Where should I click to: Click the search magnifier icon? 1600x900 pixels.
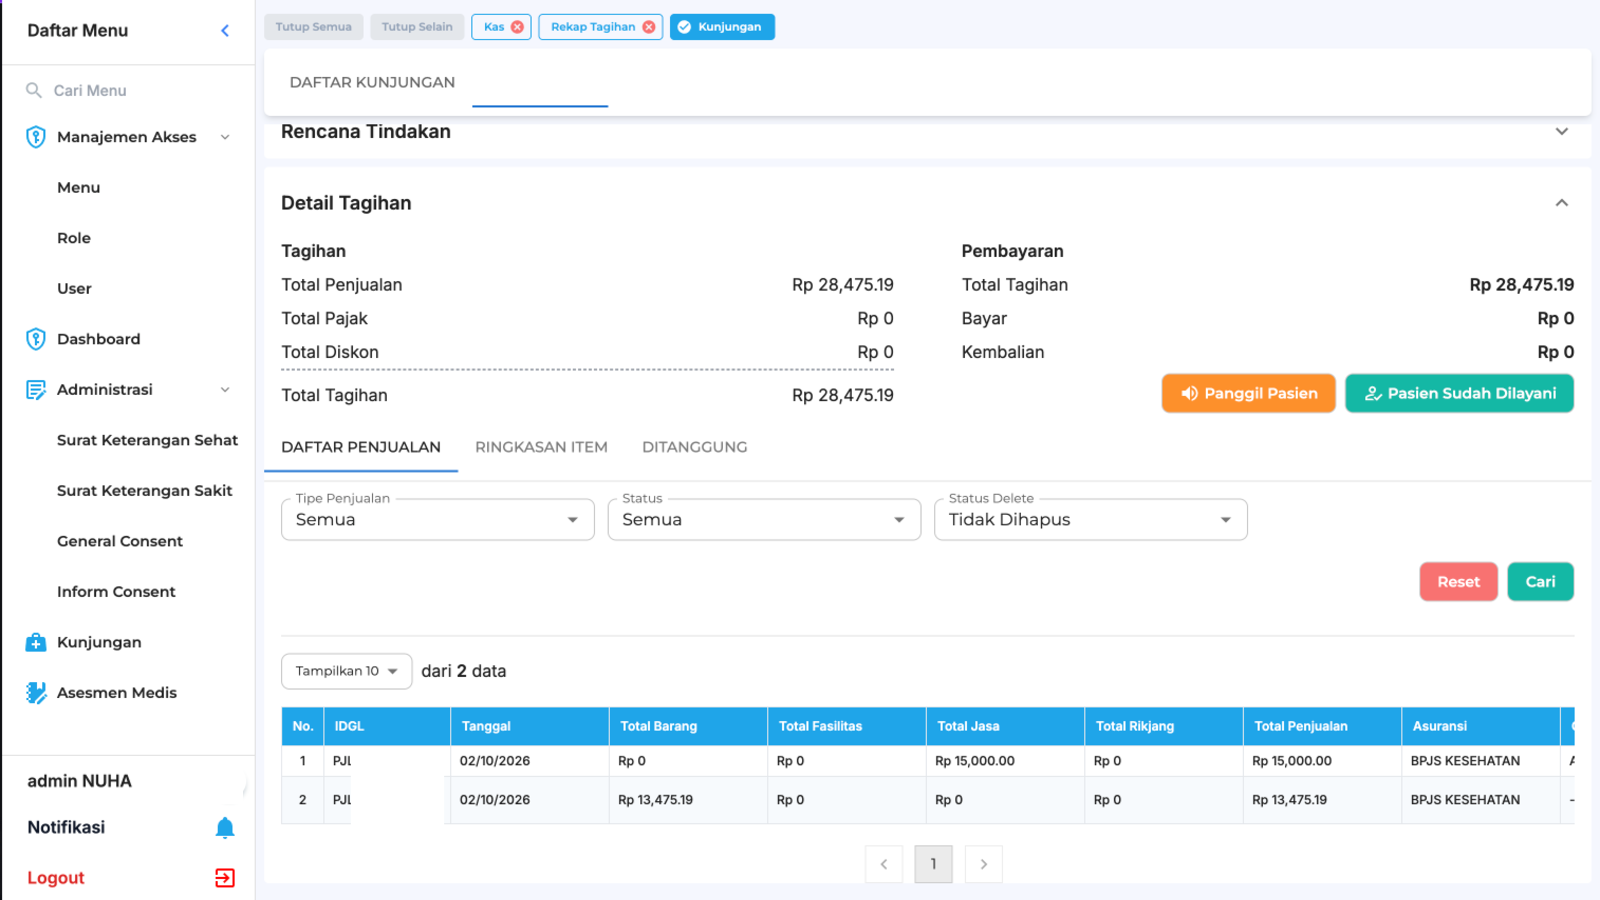(x=34, y=90)
